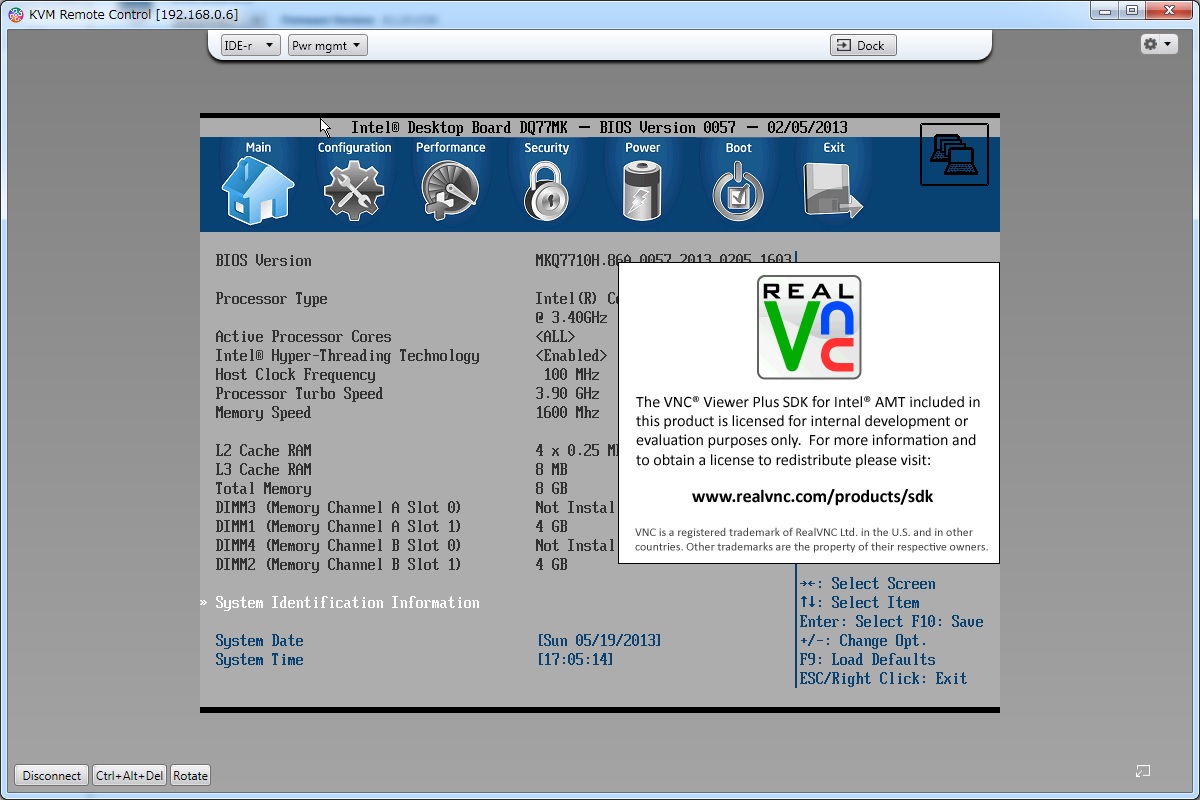
Task: Click the Total Memory label
Action: pyautogui.click(x=263, y=488)
